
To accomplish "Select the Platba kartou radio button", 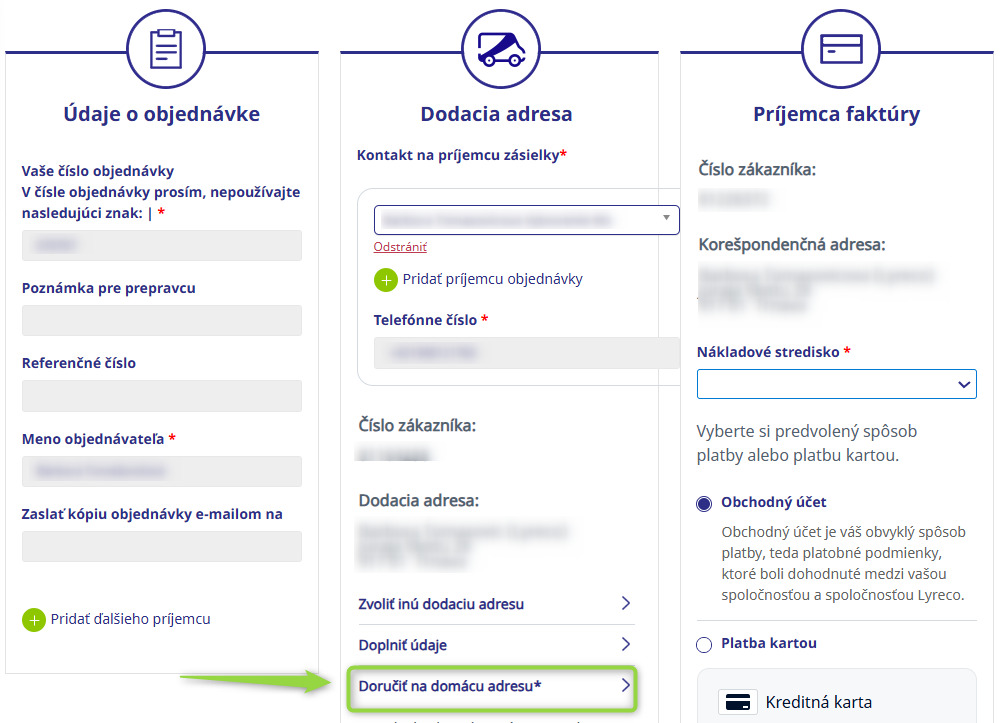I will point(704,644).
